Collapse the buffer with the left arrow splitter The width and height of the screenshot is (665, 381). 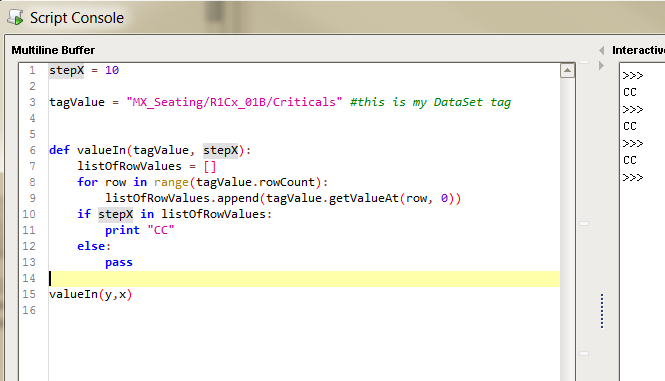pyautogui.click(x=601, y=50)
